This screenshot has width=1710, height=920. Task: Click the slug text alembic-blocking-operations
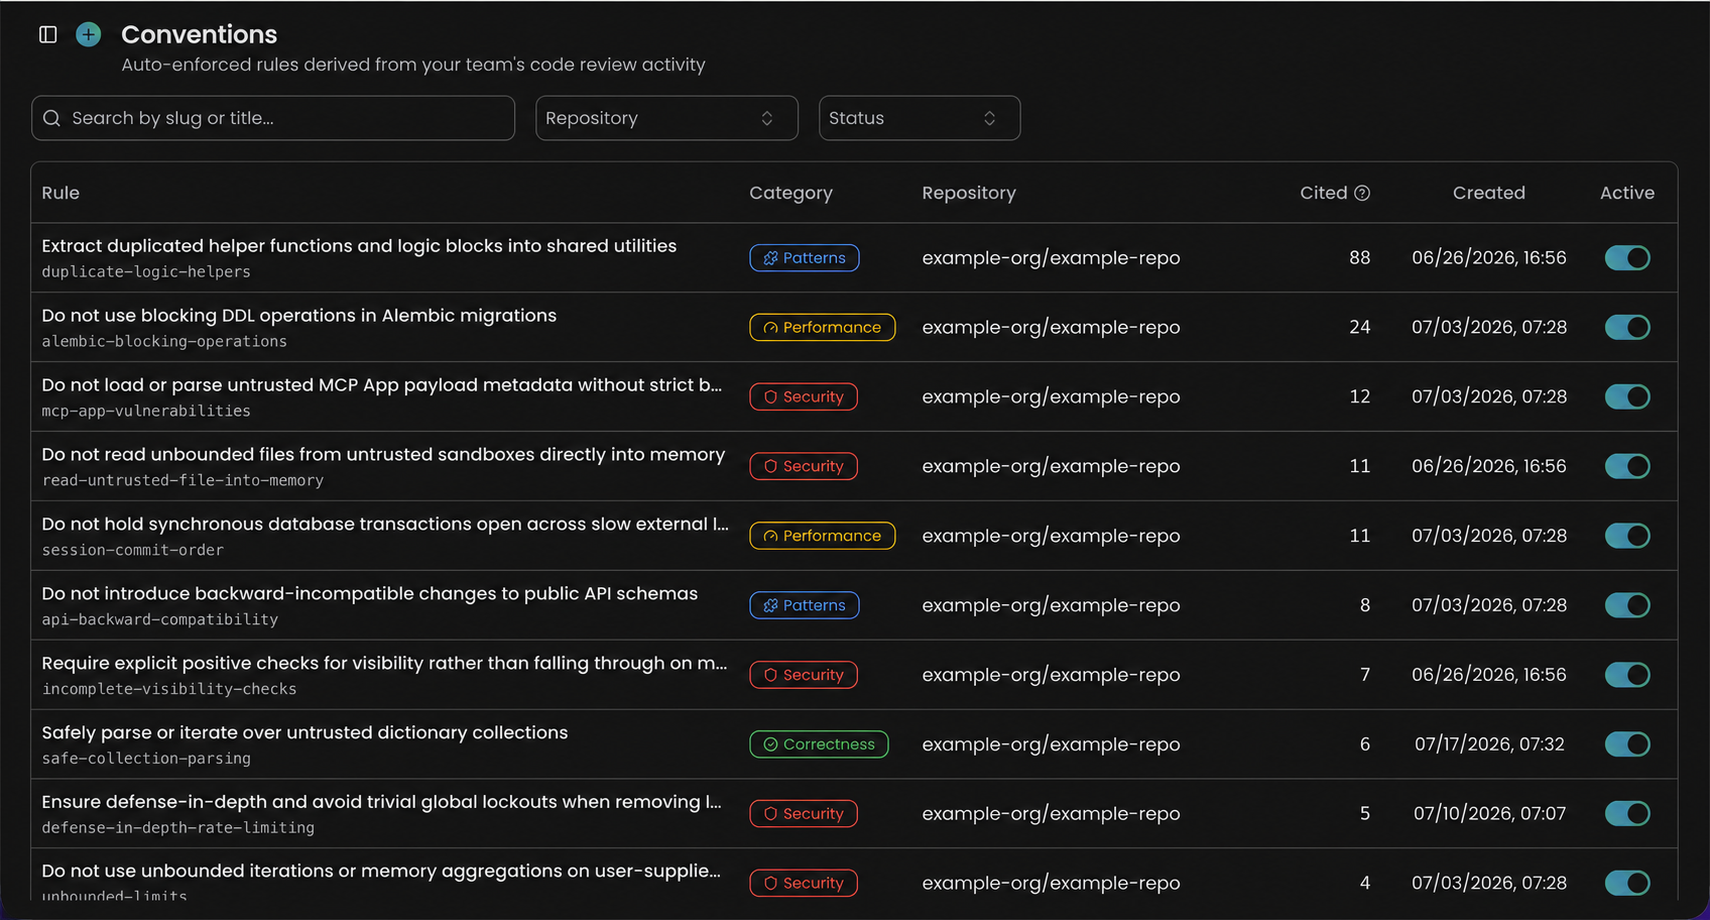click(164, 342)
